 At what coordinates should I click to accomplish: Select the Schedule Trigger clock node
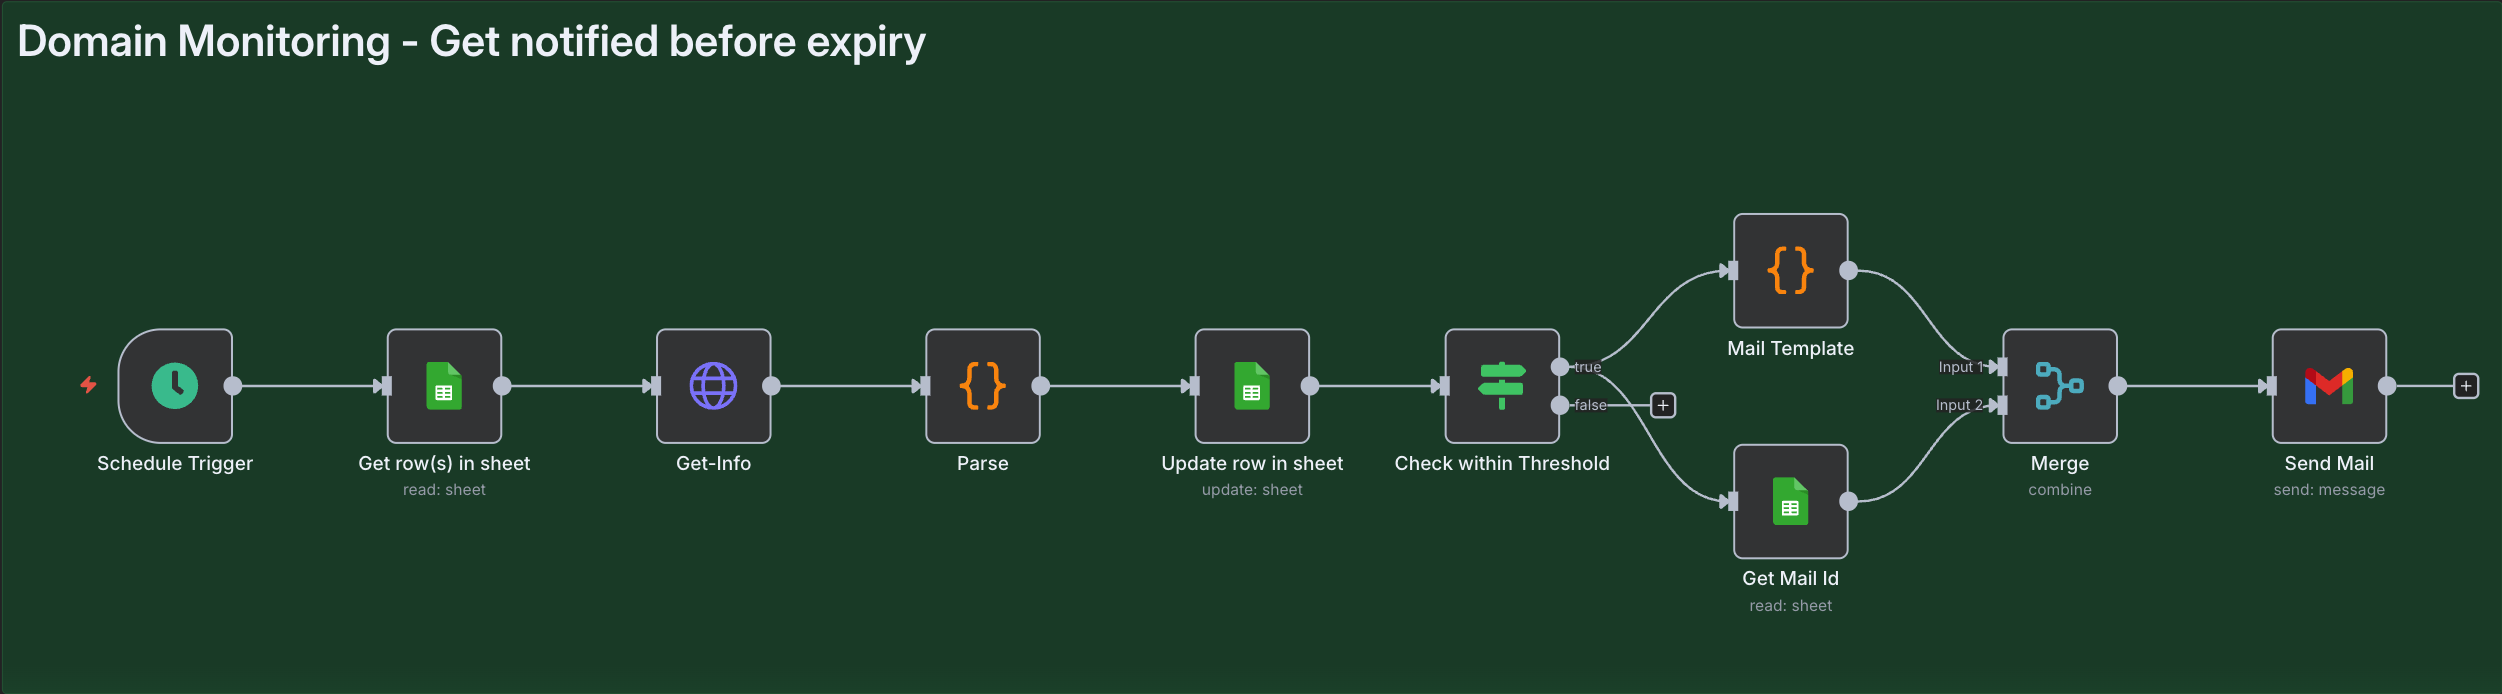click(175, 386)
